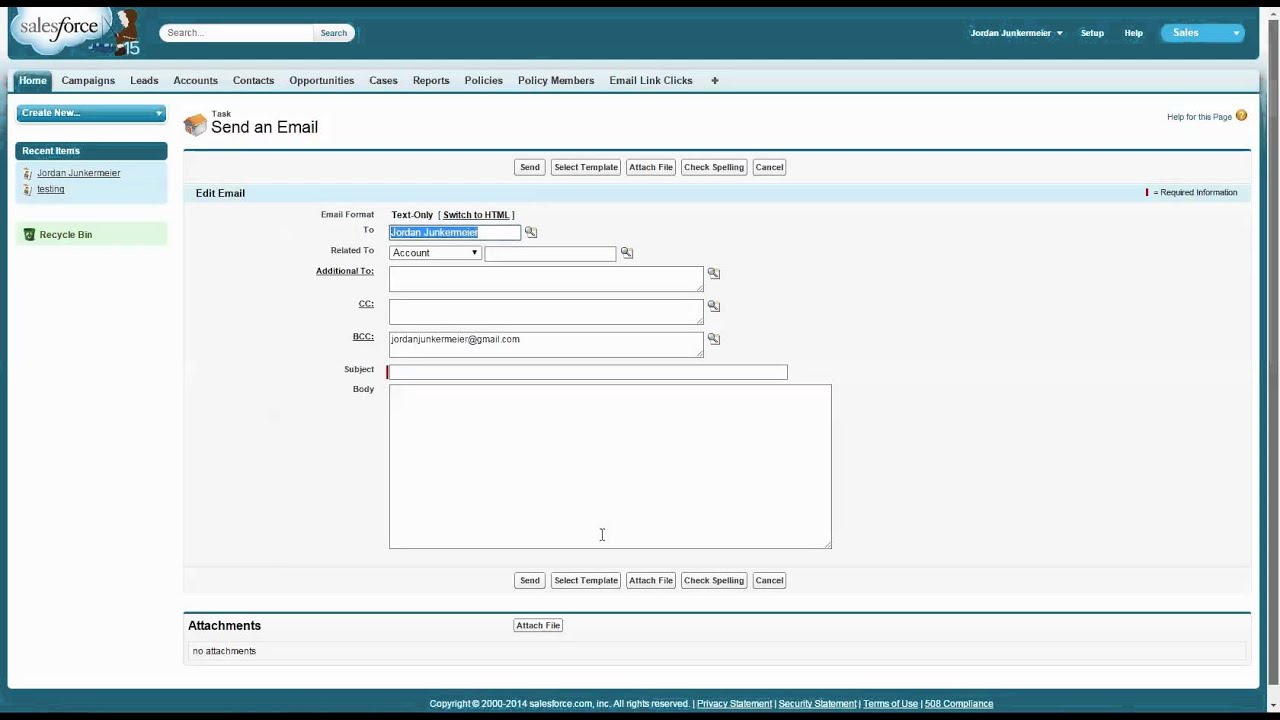Click the Recycle Bin icon in sidebar
This screenshot has width=1280, height=720.
pyautogui.click(x=29, y=234)
